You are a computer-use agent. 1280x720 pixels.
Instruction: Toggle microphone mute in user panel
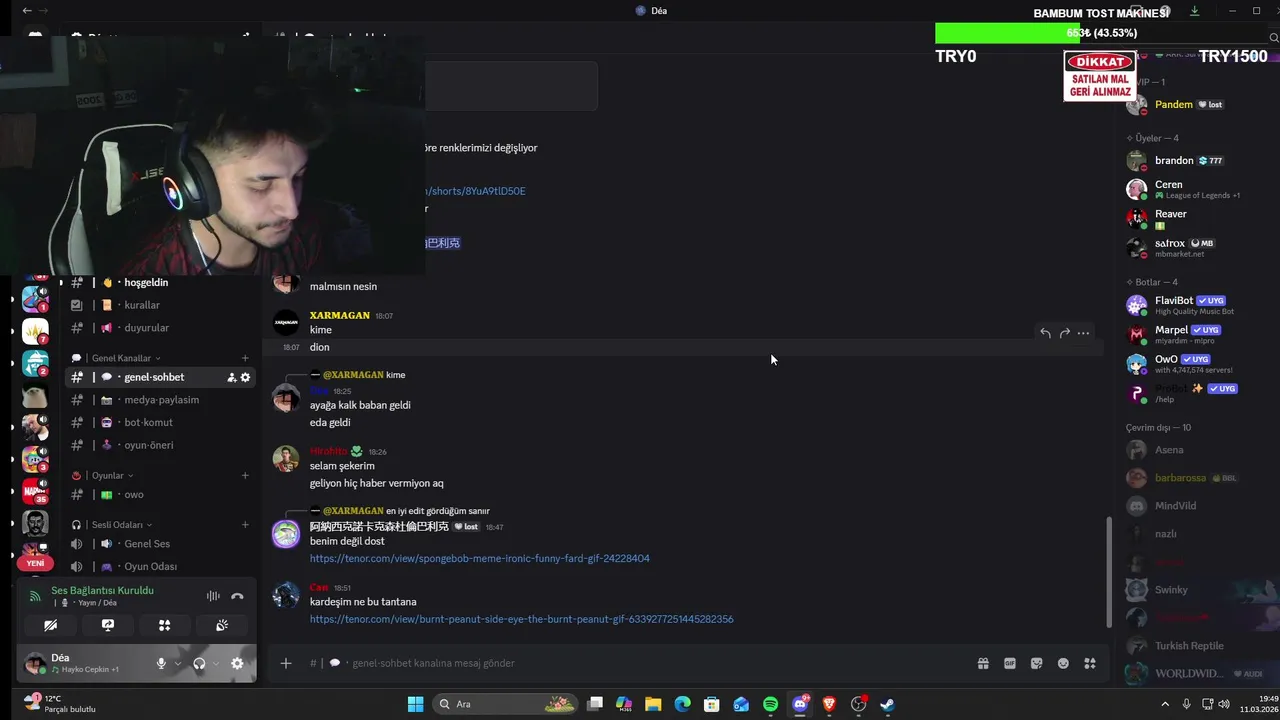coord(161,663)
